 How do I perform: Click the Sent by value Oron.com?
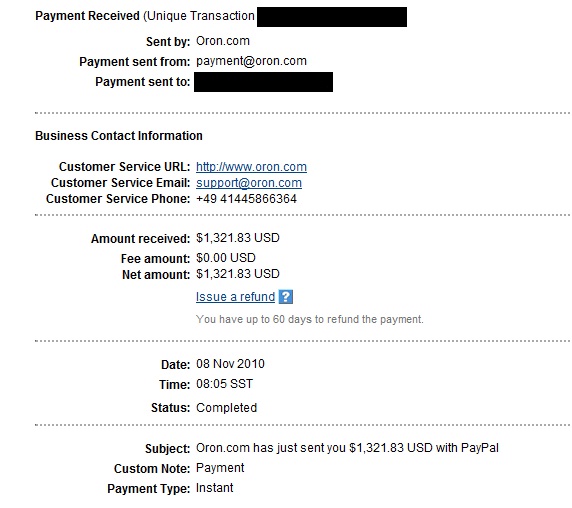pos(223,41)
